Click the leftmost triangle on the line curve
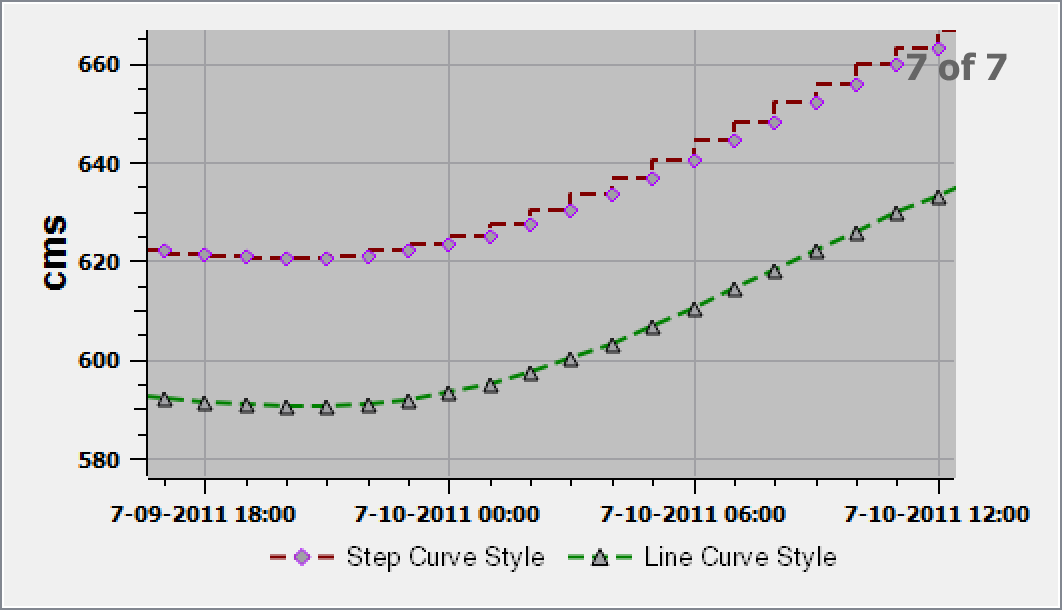 pos(164,400)
